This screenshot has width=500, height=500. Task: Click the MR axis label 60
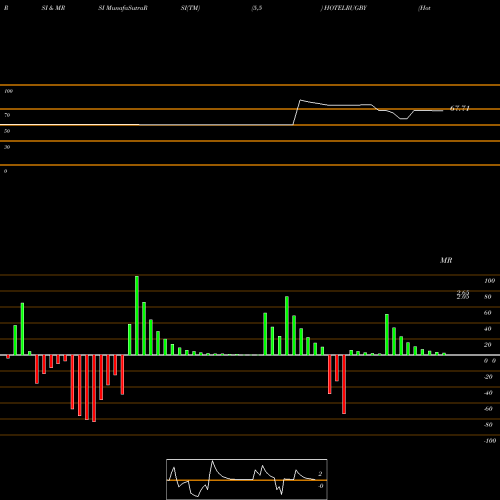tap(488, 313)
